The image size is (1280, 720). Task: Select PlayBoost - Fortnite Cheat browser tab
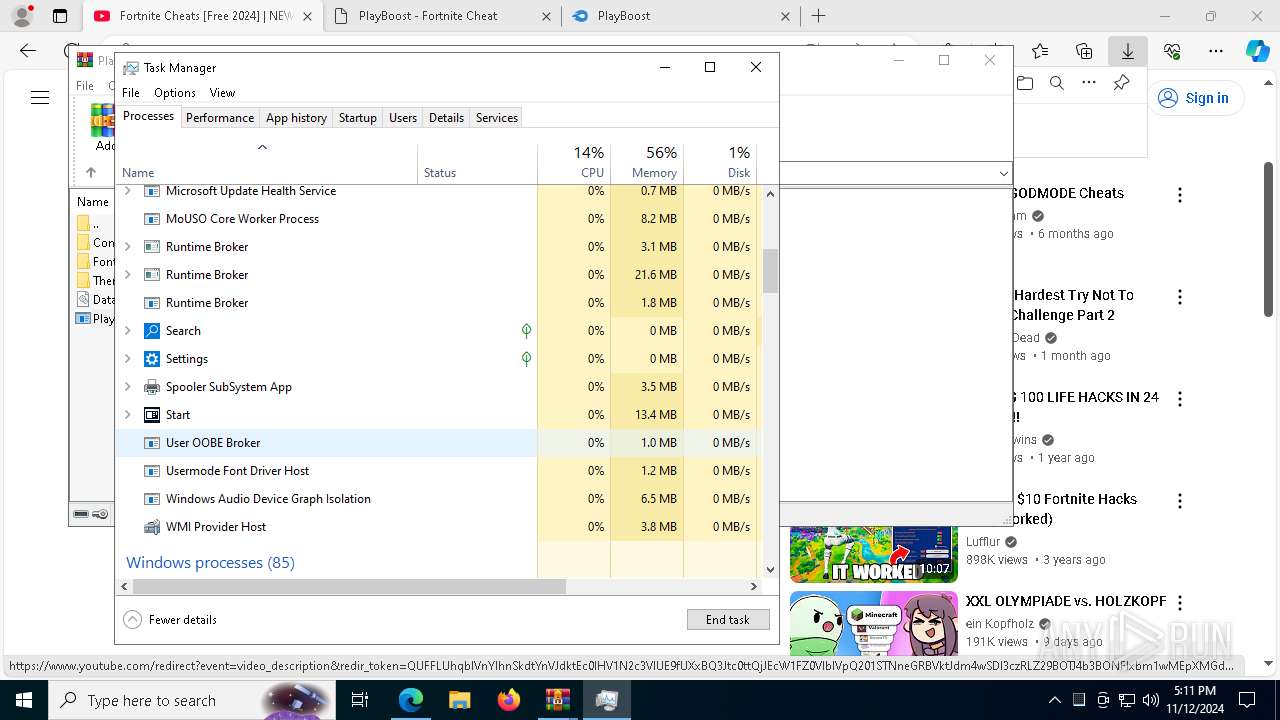(x=442, y=16)
